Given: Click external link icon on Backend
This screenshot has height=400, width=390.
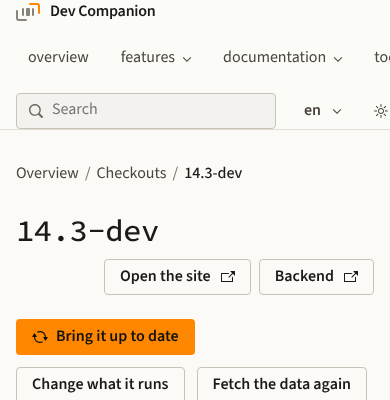Looking at the screenshot, I should click(351, 277).
